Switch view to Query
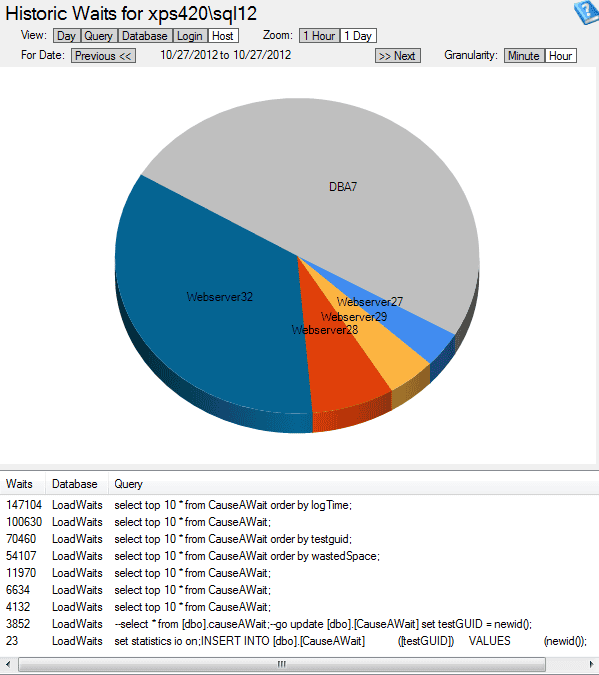Screen dimensions: 599x675 (99, 36)
